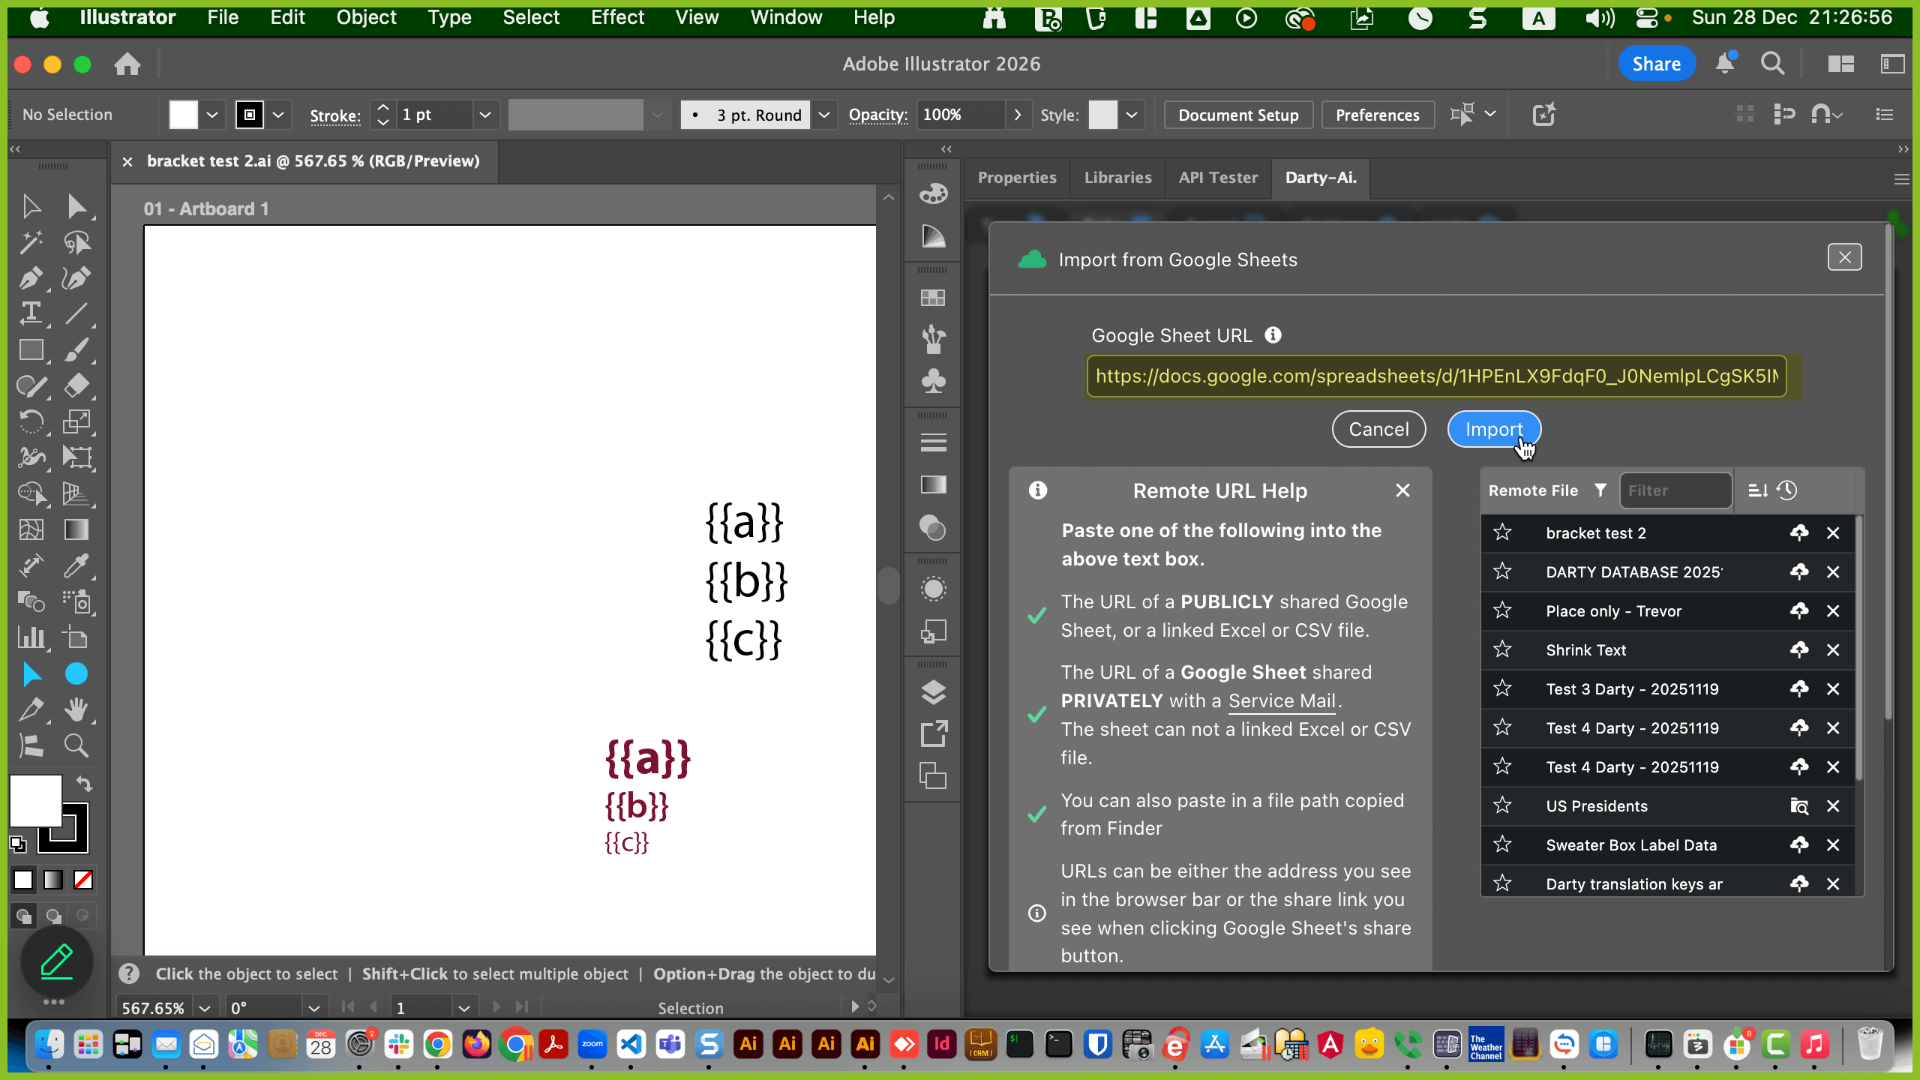Select the Zoom tool
This screenshot has width=1920, height=1080.
[x=76, y=745]
